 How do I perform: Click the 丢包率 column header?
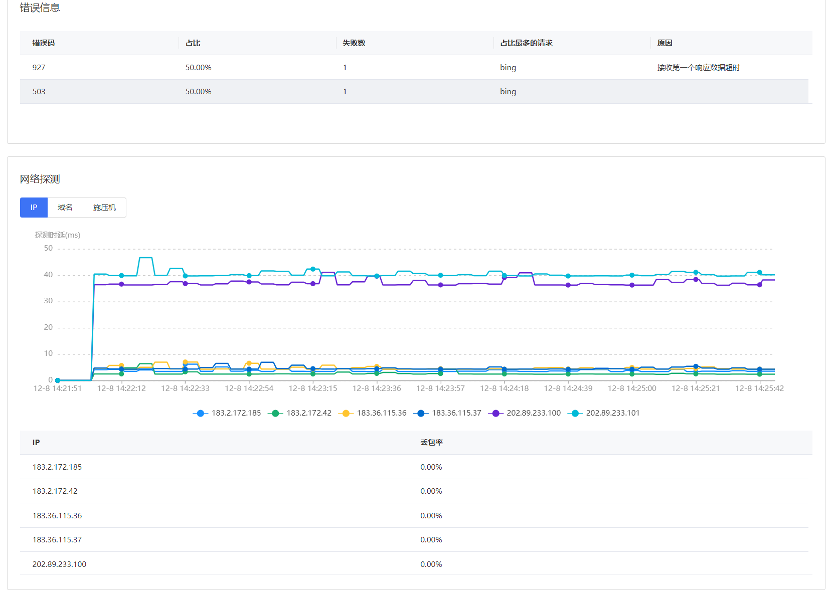click(x=431, y=442)
